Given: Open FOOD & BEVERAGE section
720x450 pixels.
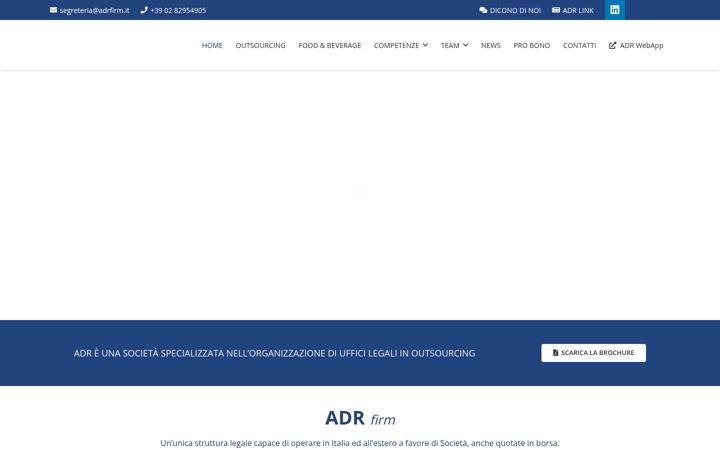Looking at the screenshot, I should coord(330,45).
